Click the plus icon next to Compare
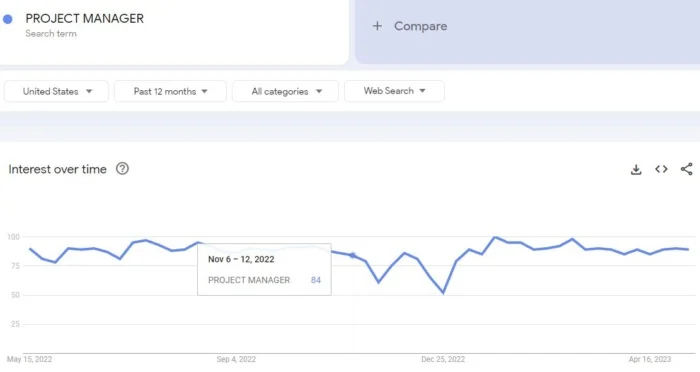The height and width of the screenshot is (372, 700). (x=377, y=26)
